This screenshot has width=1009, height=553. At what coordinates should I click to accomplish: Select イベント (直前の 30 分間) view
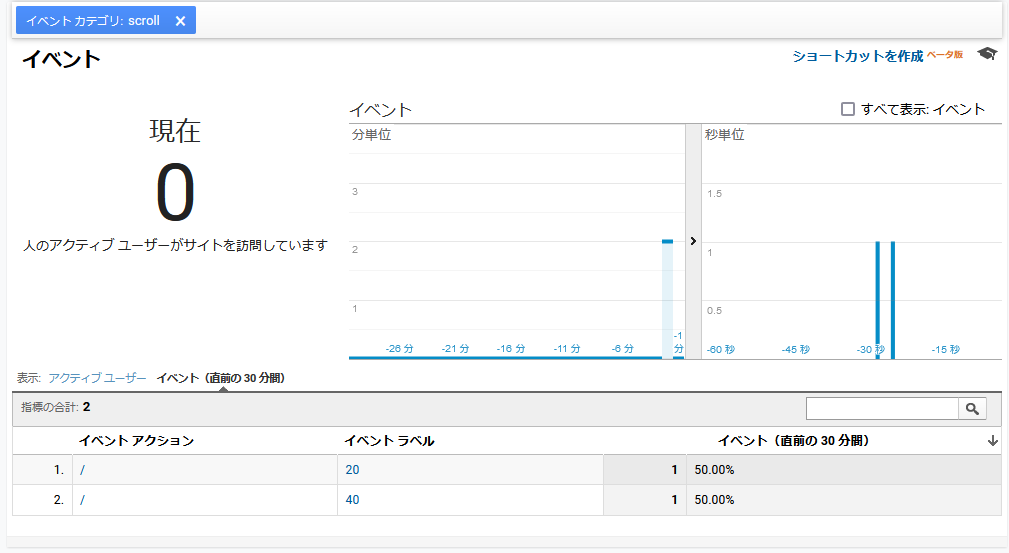point(221,379)
